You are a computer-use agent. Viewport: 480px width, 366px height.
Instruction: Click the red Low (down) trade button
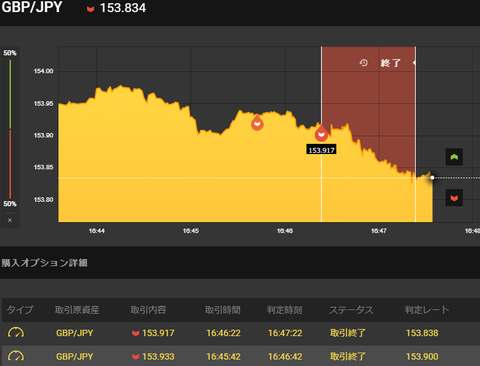click(x=454, y=198)
